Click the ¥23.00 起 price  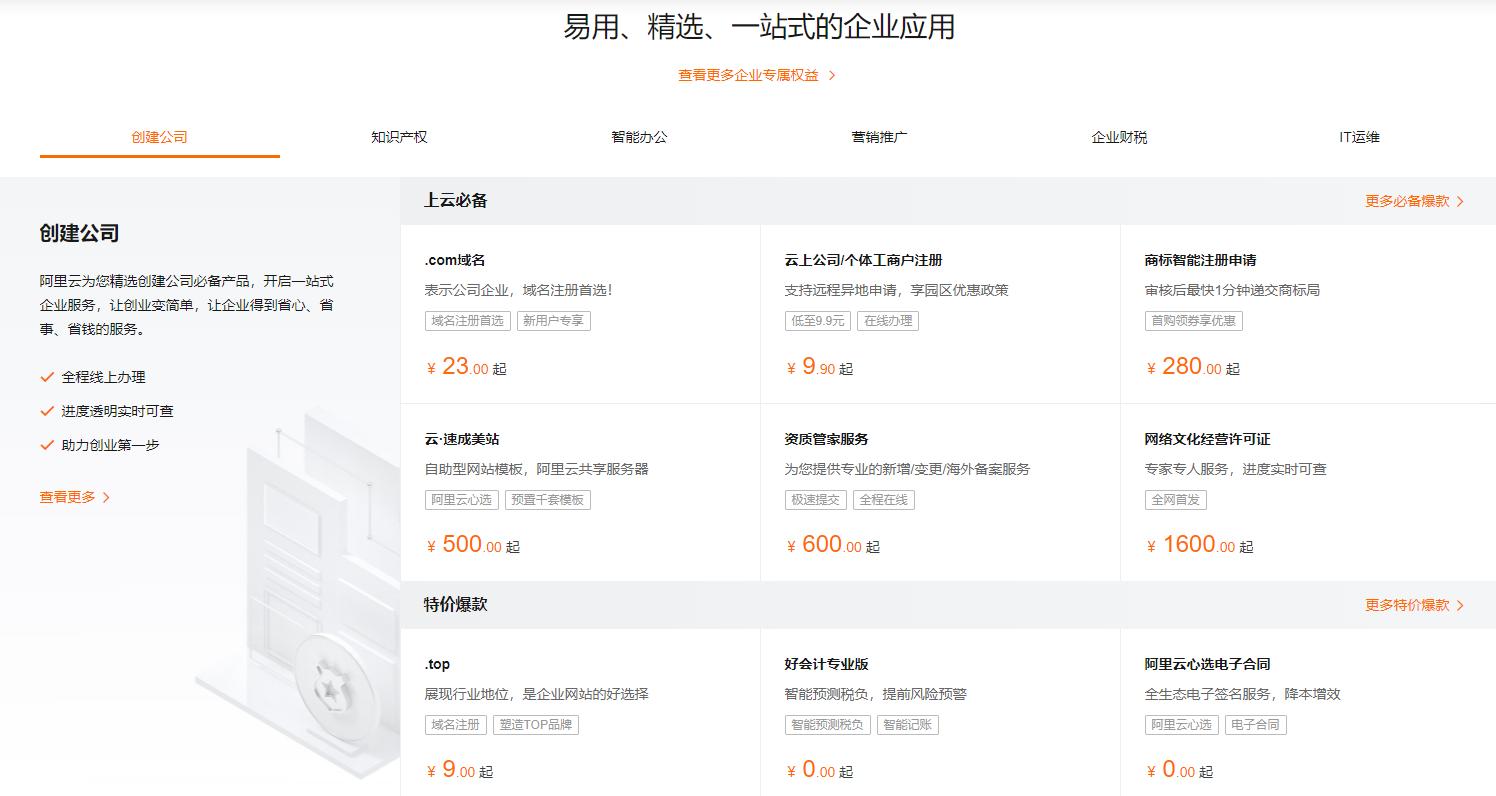467,367
